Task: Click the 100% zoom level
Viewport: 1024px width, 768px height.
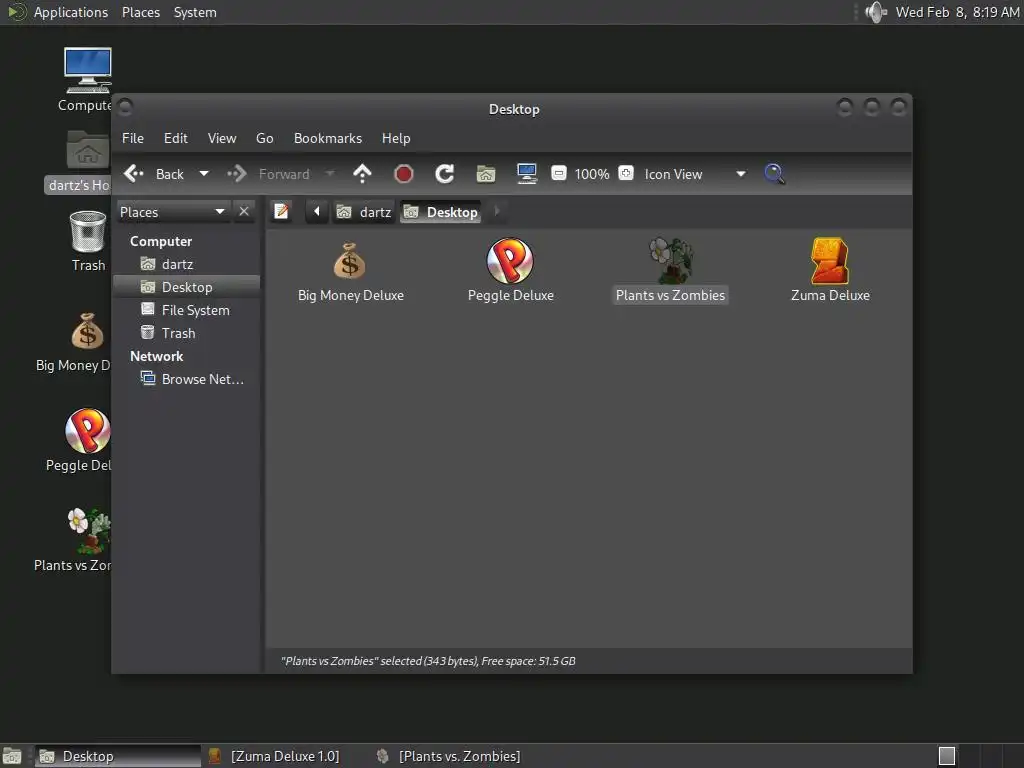Action: [592, 174]
